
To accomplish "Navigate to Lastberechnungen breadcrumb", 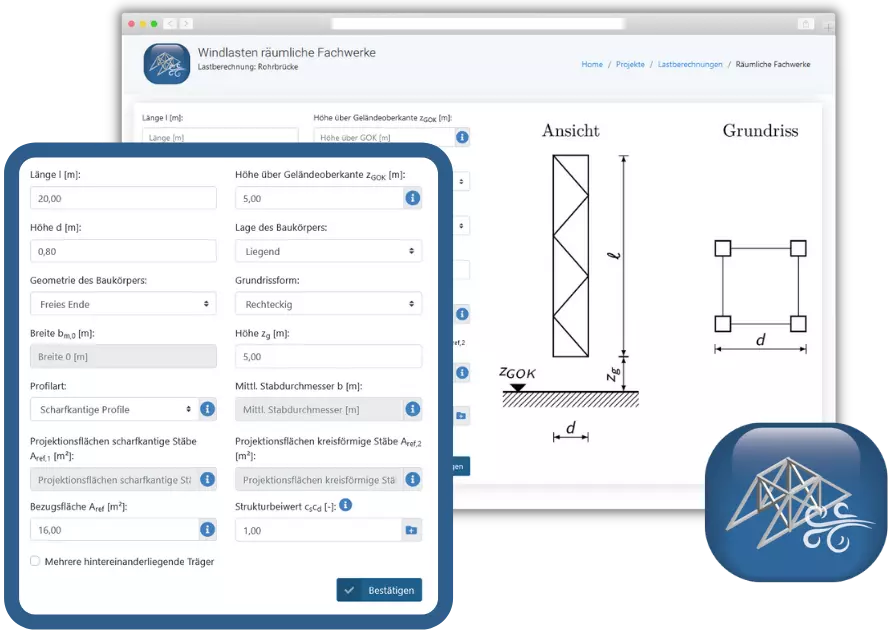I will (690, 64).
